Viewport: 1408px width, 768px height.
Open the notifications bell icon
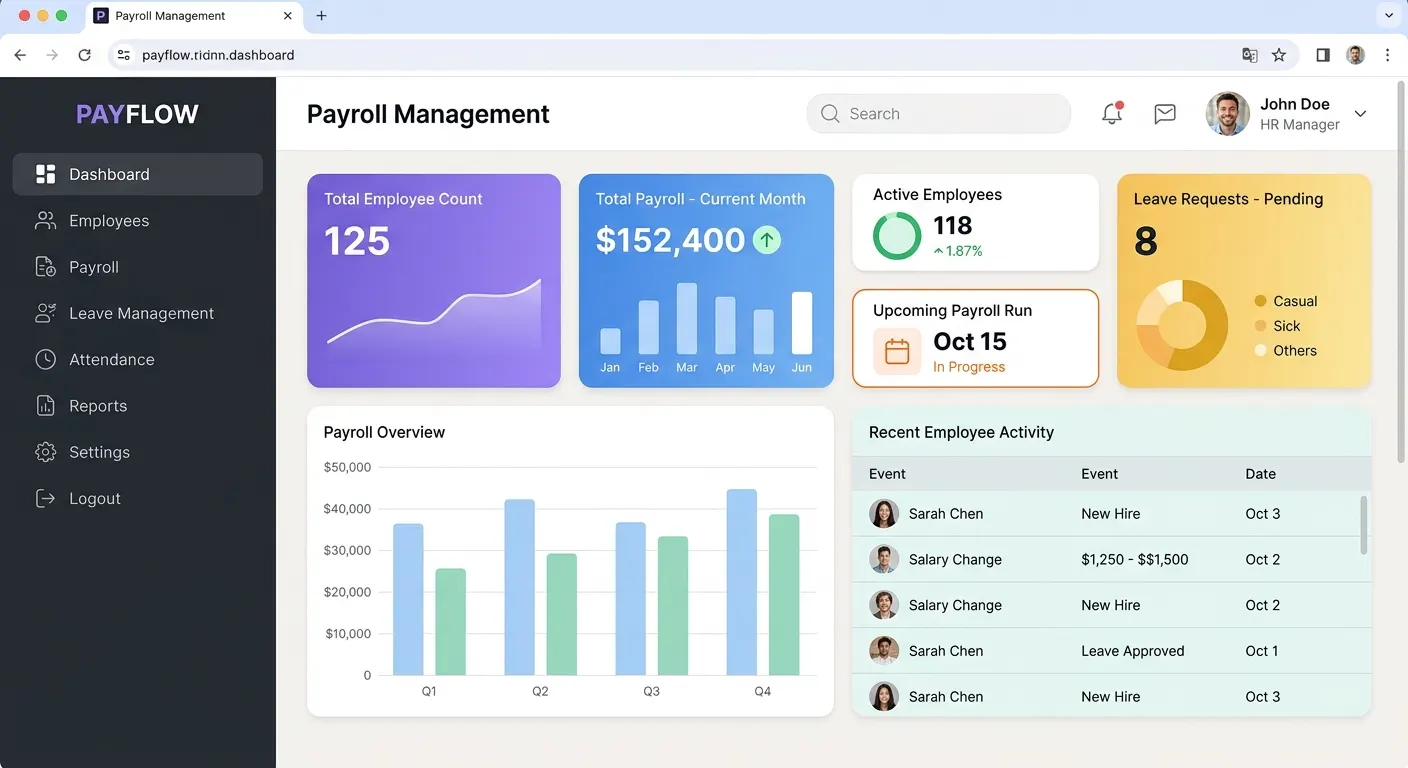coord(1112,113)
